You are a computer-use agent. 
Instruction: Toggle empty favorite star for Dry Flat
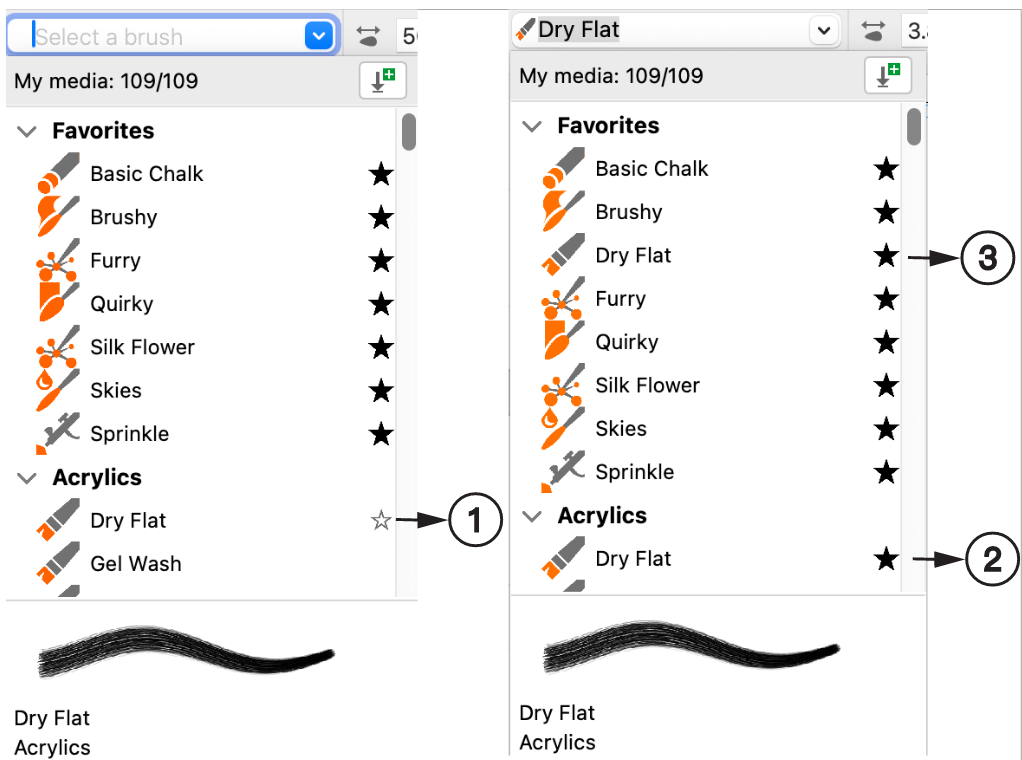pyautogui.click(x=381, y=520)
